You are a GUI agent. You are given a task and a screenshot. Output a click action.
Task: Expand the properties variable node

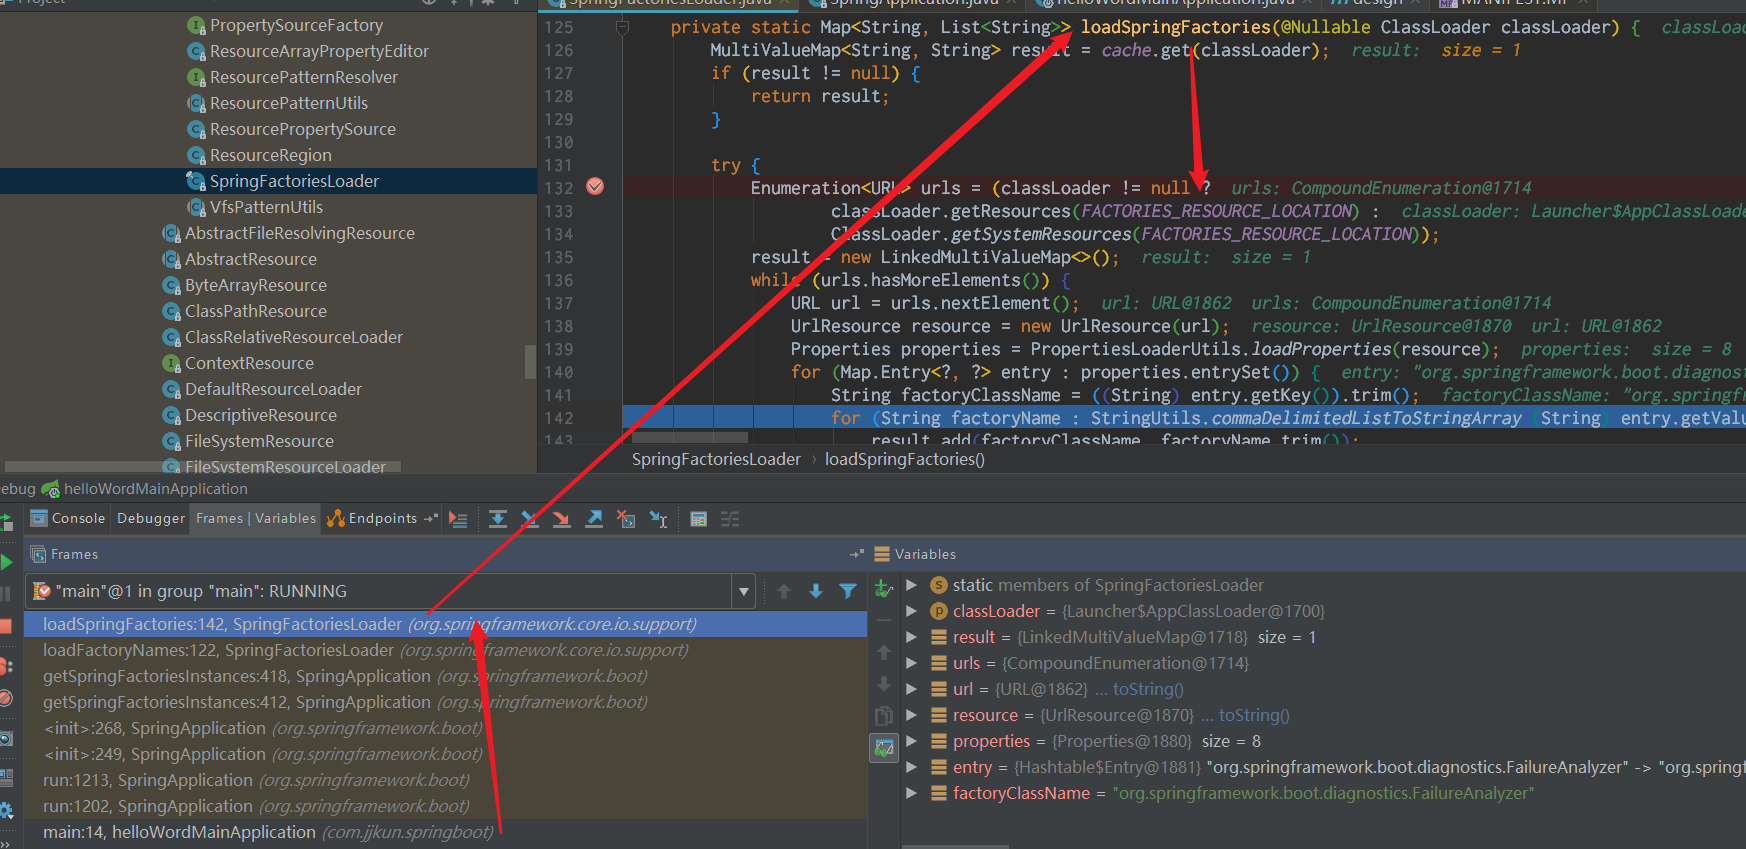tap(911, 741)
